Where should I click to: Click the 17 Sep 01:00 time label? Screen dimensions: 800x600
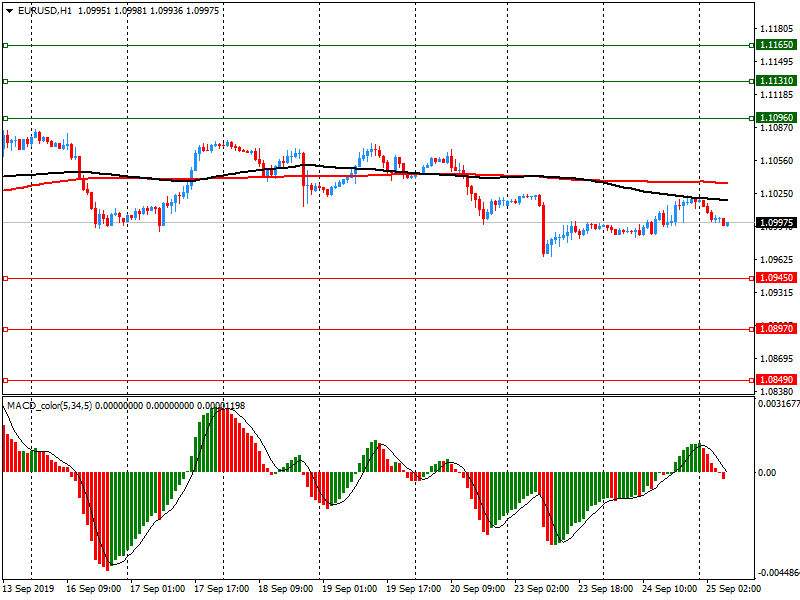pyautogui.click(x=158, y=588)
